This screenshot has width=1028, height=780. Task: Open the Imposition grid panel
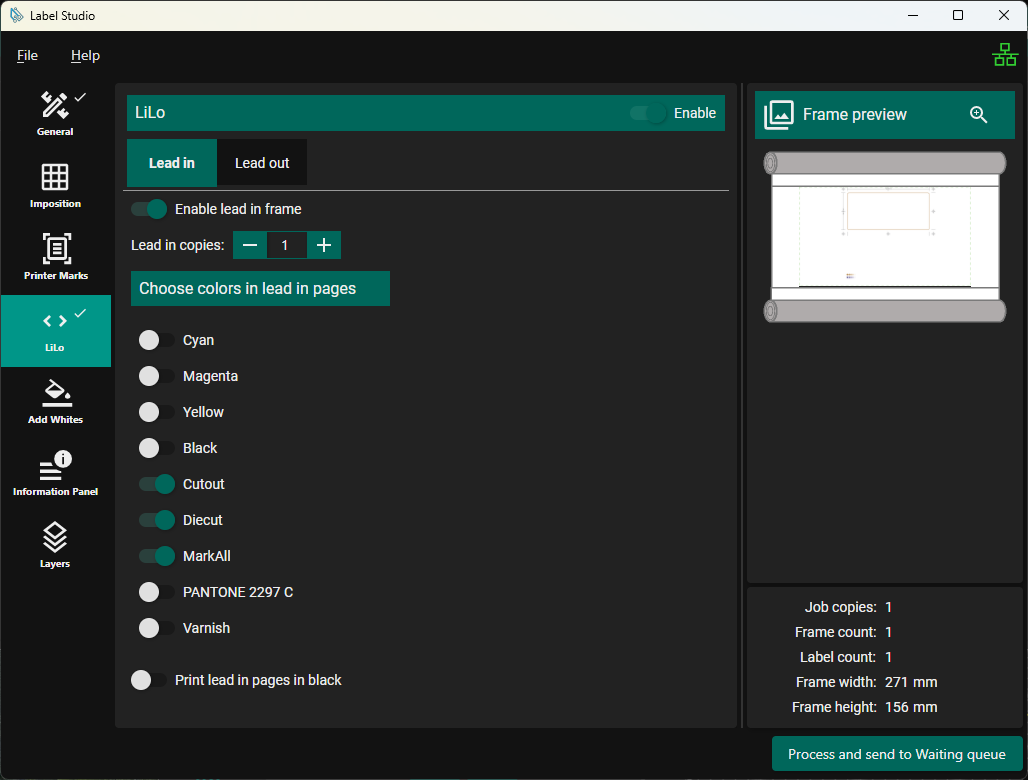55,186
